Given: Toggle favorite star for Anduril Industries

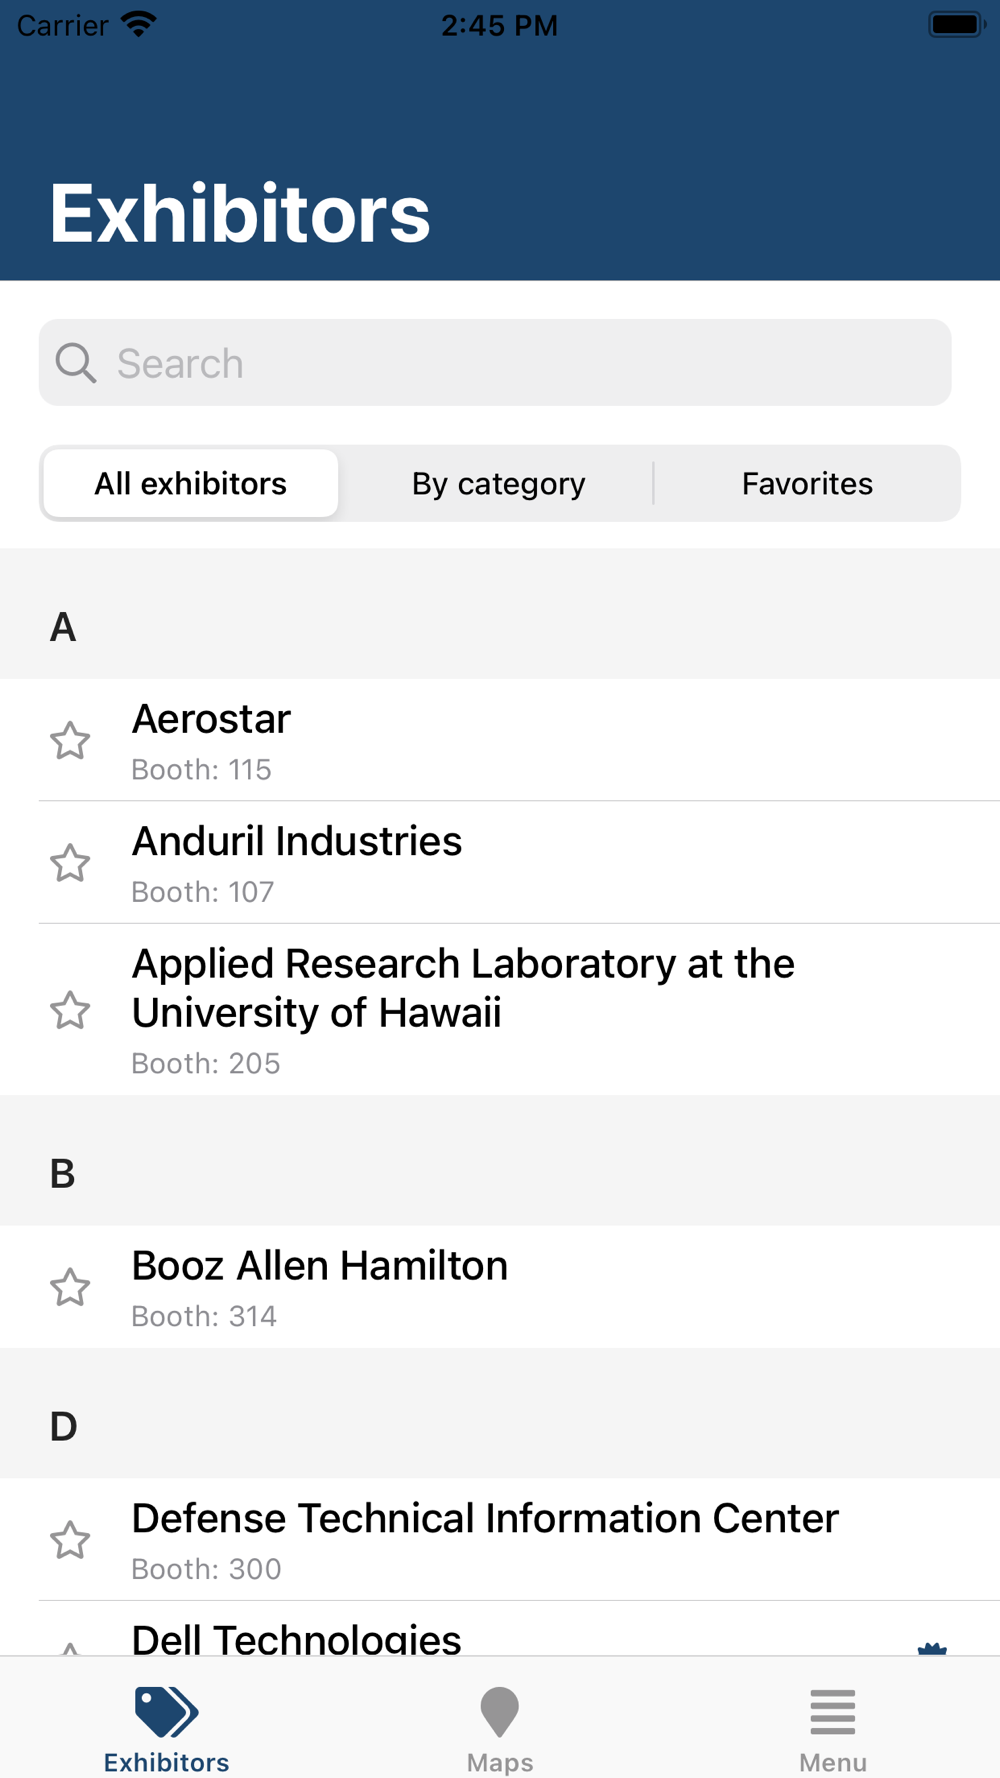Looking at the screenshot, I should (70, 863).
